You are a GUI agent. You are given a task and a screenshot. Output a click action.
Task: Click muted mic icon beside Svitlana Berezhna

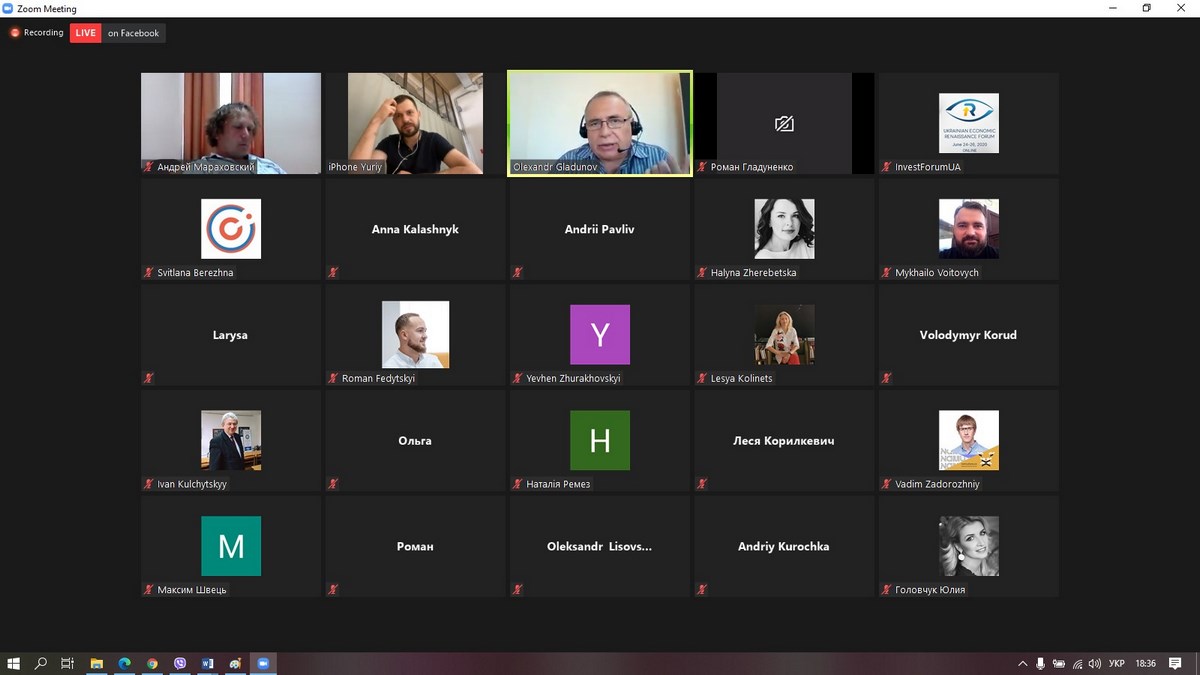[149, 273]
